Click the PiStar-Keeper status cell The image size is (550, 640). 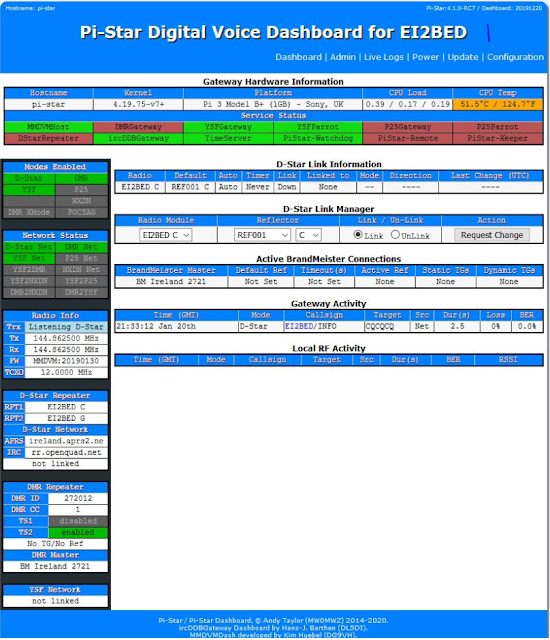point(497,138)
